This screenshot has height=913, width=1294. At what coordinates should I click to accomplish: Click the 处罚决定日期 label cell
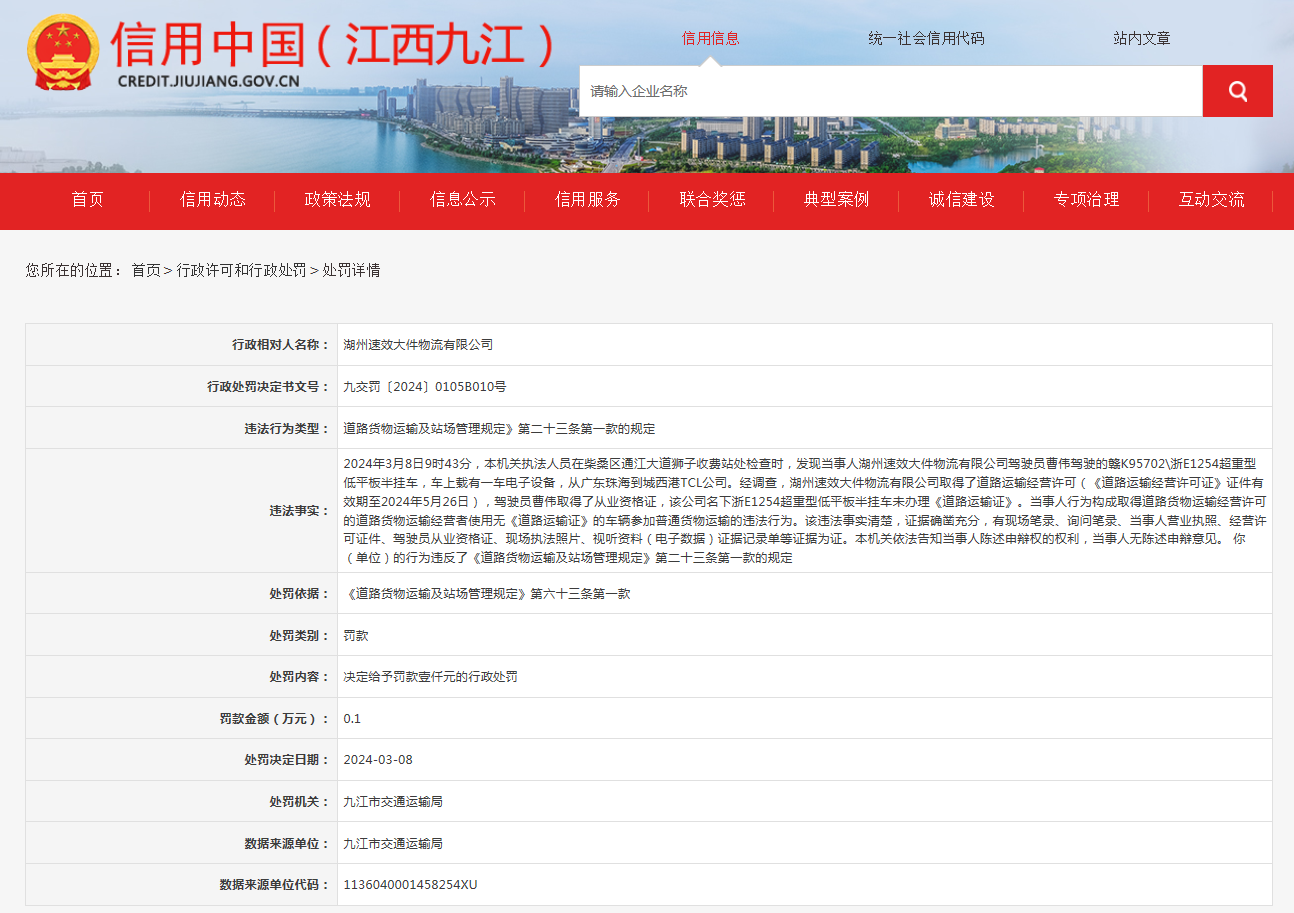(180, 760)
